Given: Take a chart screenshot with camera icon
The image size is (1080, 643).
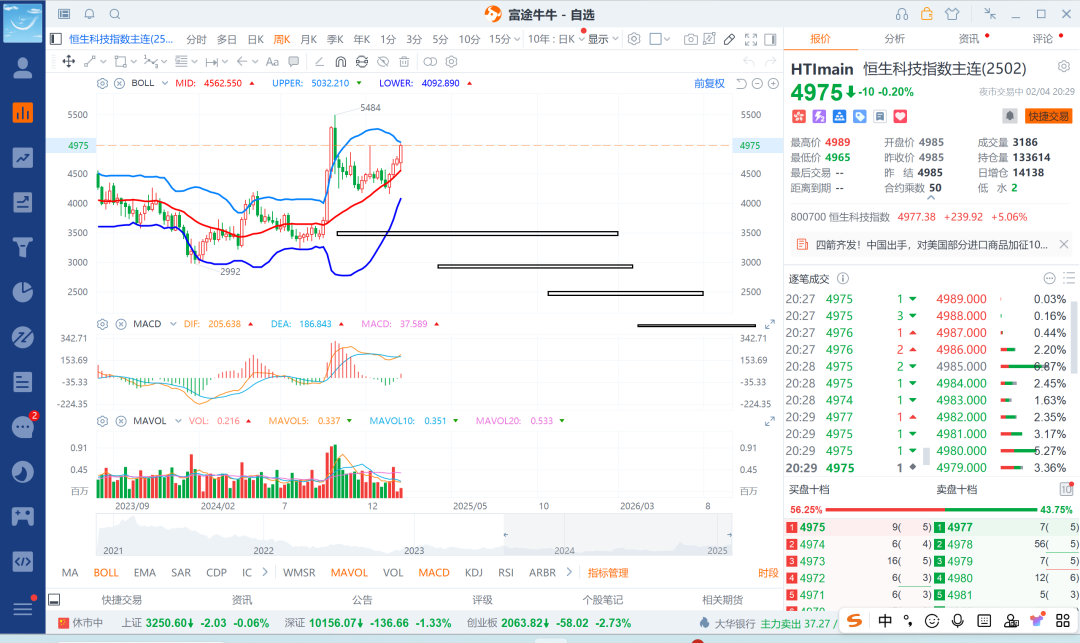Looking at the screenshot, I should (690, 39).
